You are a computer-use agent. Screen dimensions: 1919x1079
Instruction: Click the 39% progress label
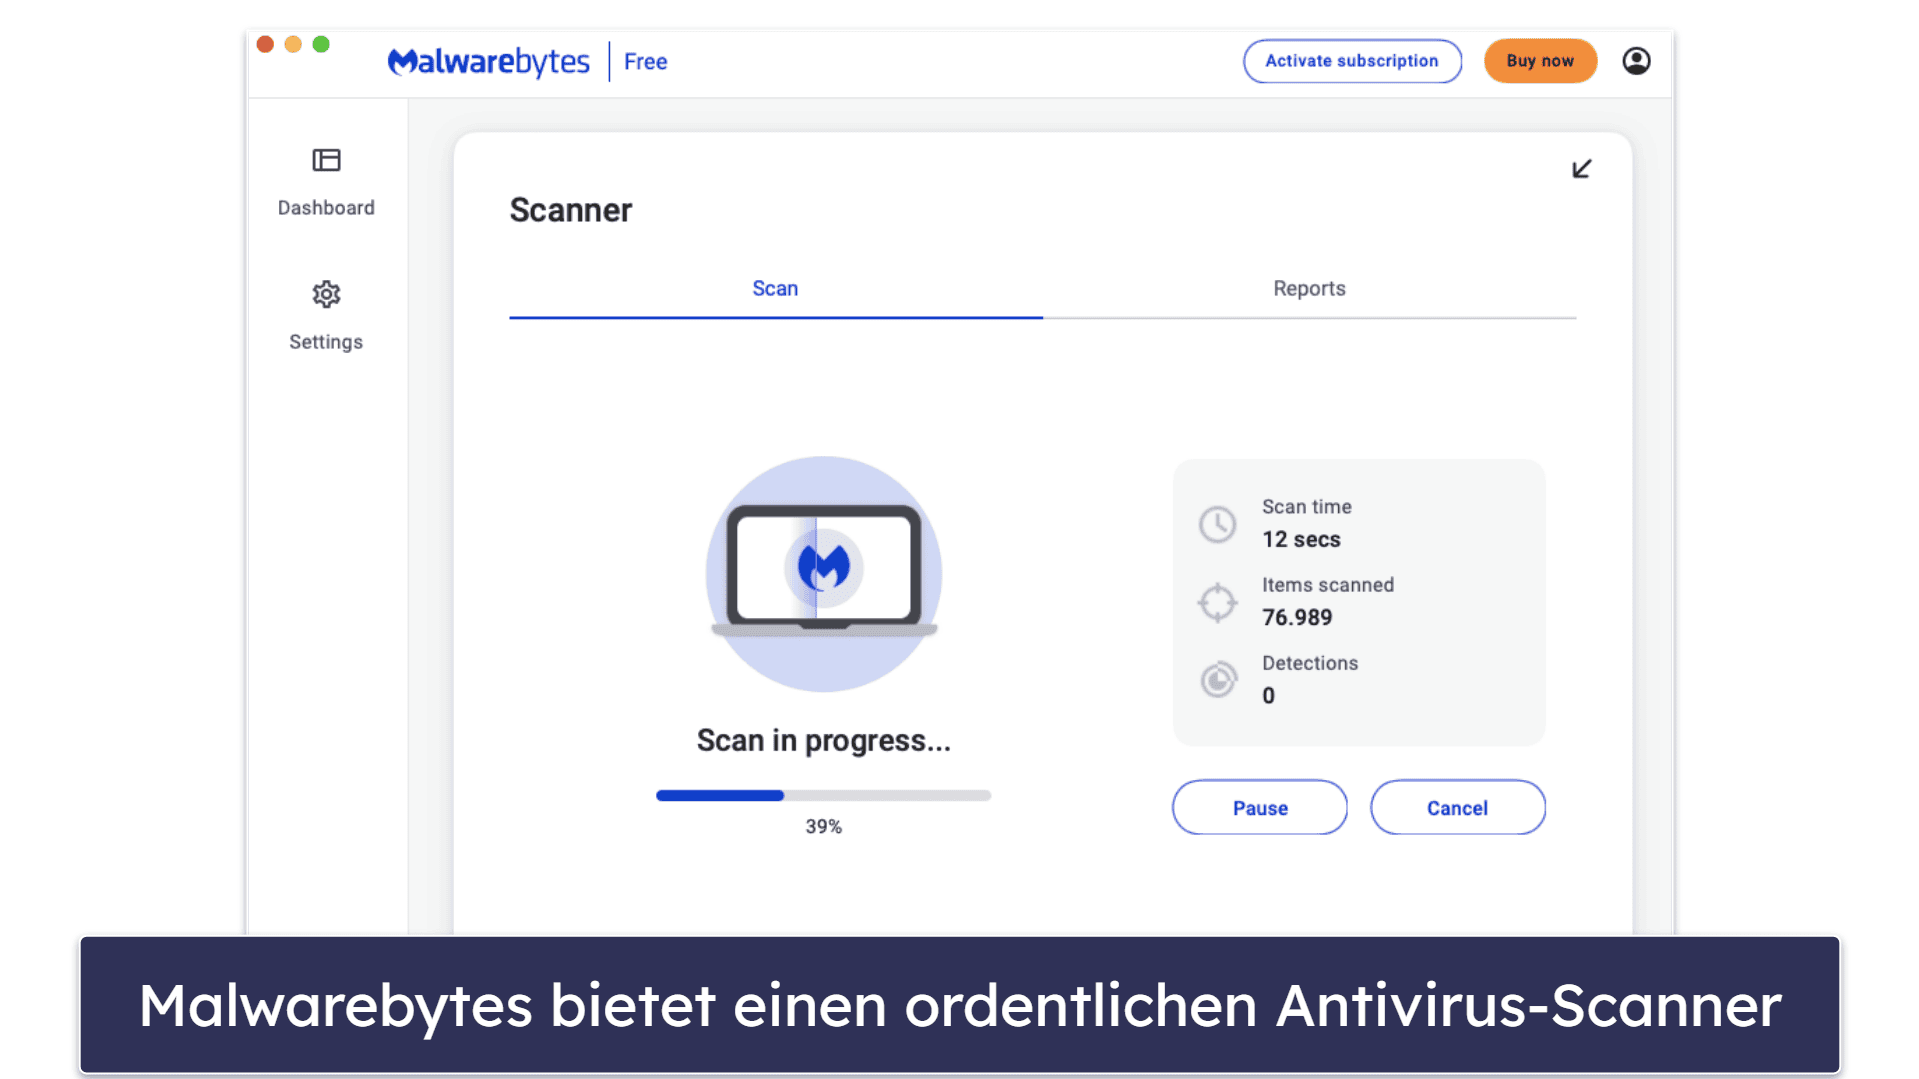tap(823, 827)
